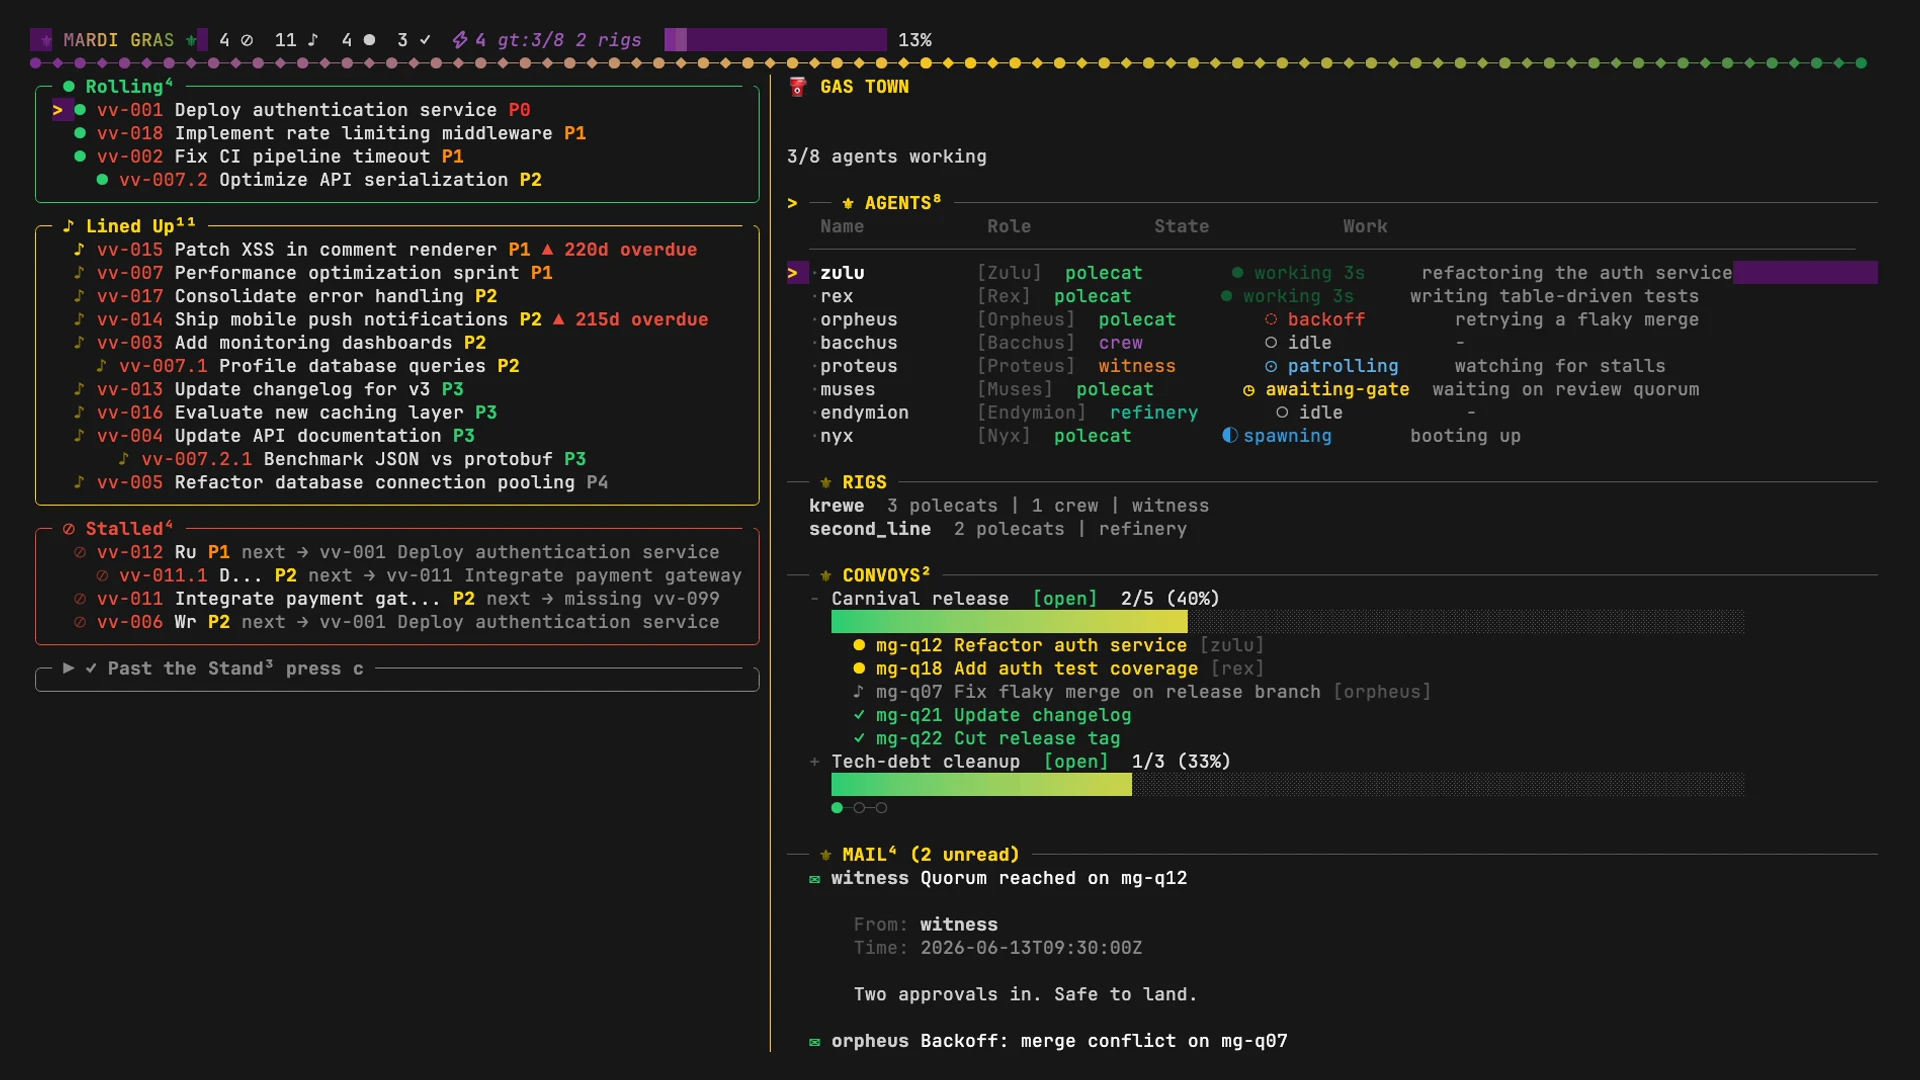Click the checkmark icon for mg-q21 Update changelog
Viewport: 1920px width, 1080px height.
coord(859,715)
